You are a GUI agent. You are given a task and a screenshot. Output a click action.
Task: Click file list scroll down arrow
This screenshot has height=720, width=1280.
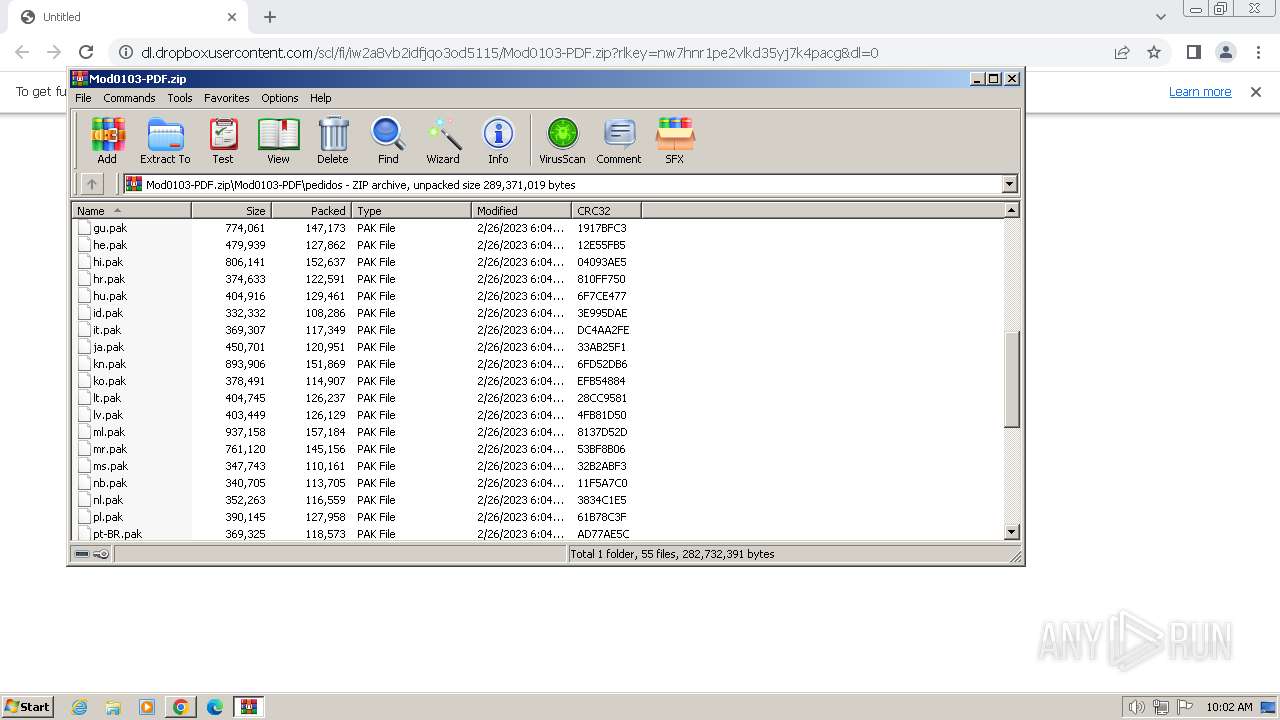1012,533
